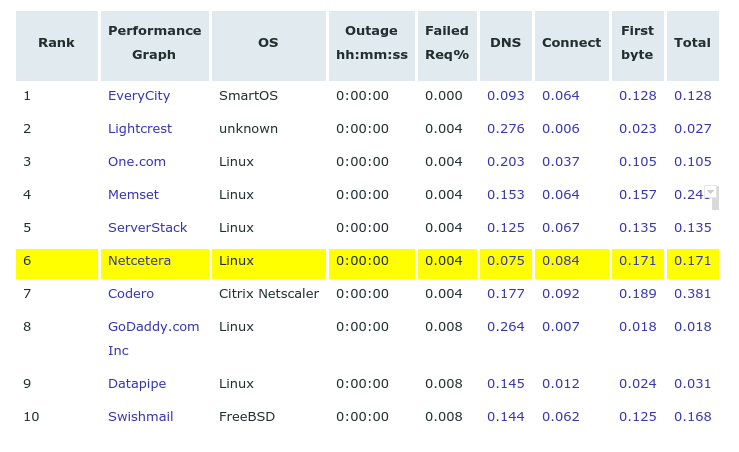Click the Rank column header
This screenshot has height=452, width=739.
tap(57, 43)
